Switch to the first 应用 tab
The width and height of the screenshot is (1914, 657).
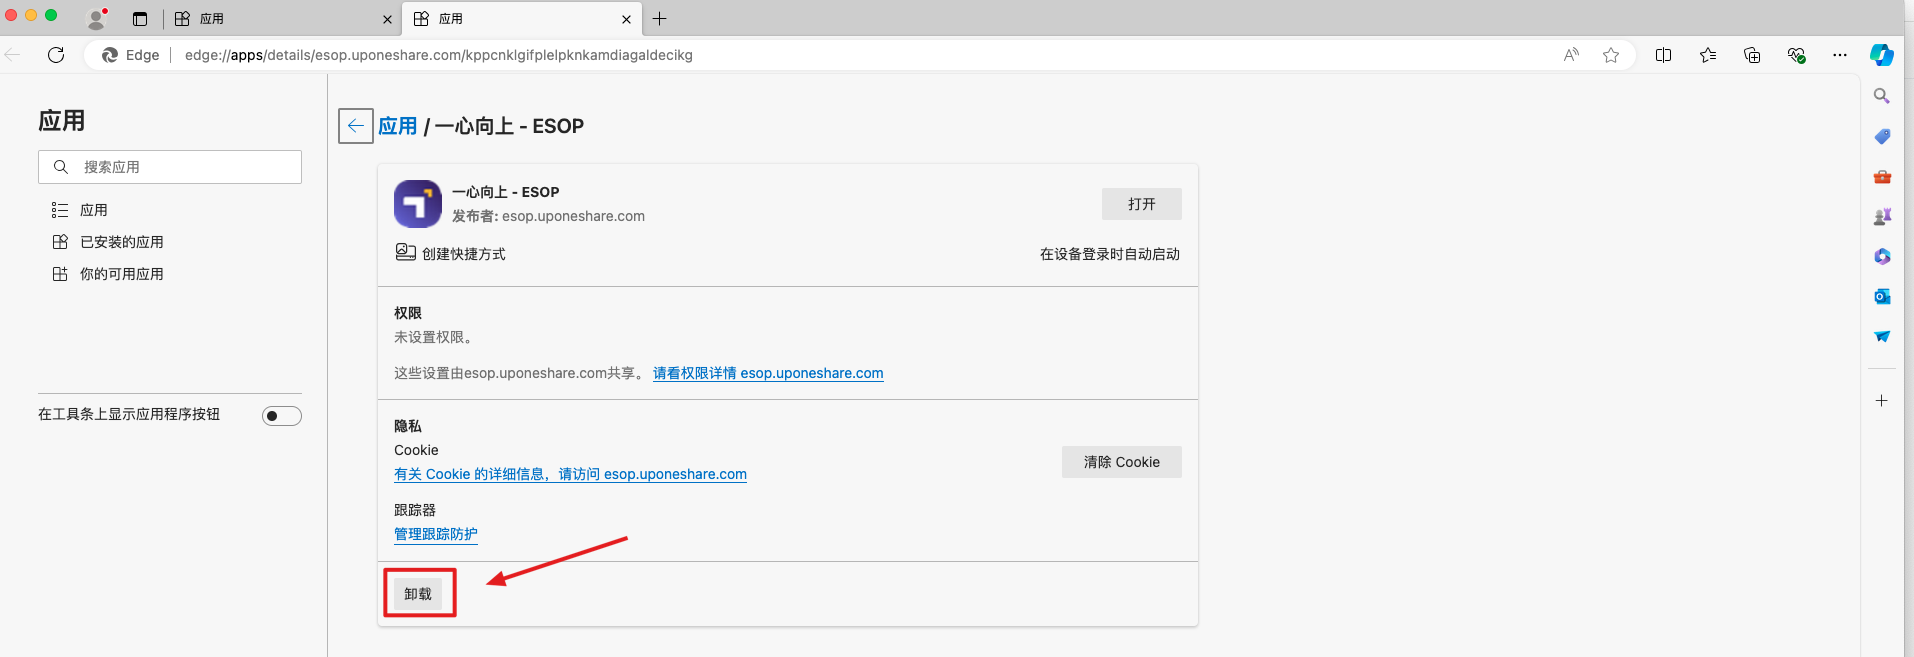pyautogui.click(x=283, y=19)
